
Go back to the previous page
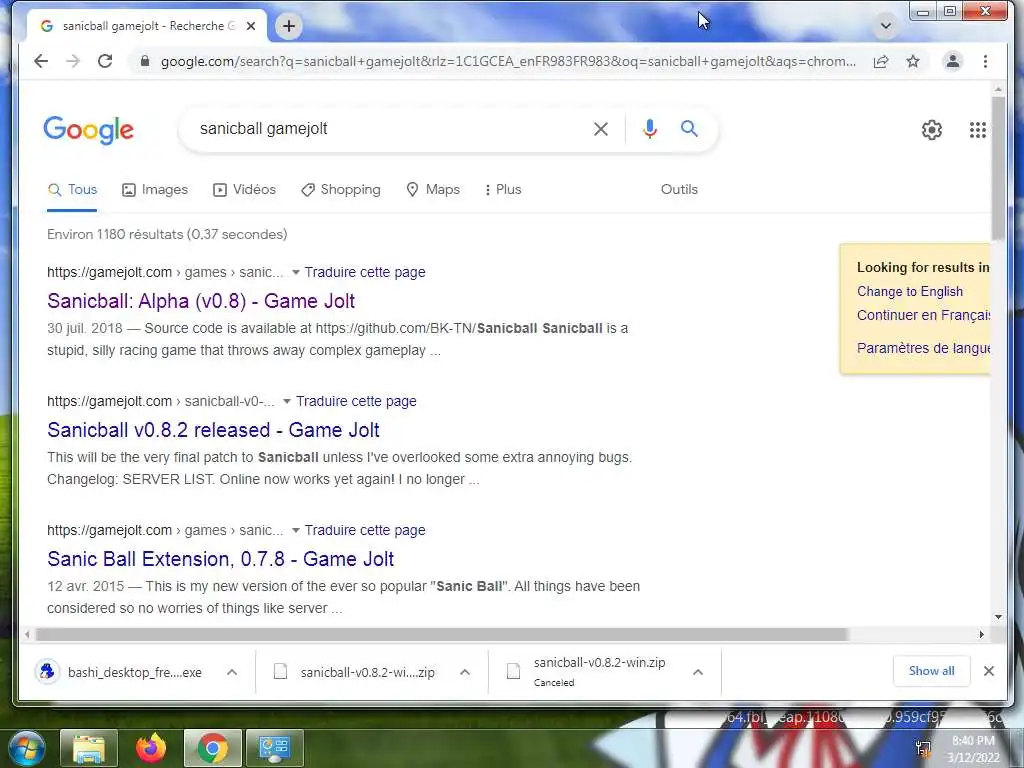click(41, 61)
